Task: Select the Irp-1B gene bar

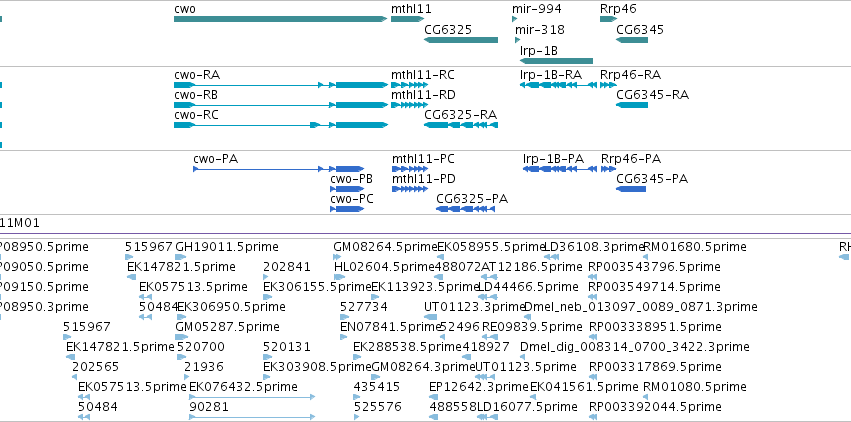Action: click(x=556, y=61)
